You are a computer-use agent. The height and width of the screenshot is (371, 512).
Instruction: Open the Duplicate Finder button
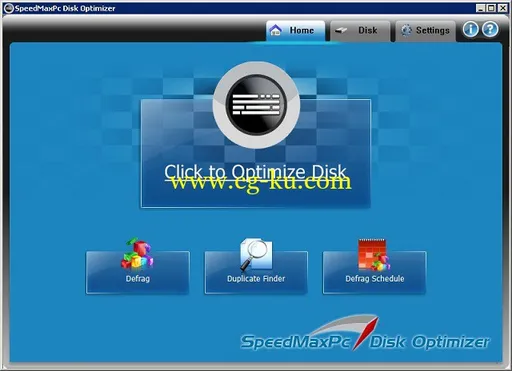(x=256, y=272)
